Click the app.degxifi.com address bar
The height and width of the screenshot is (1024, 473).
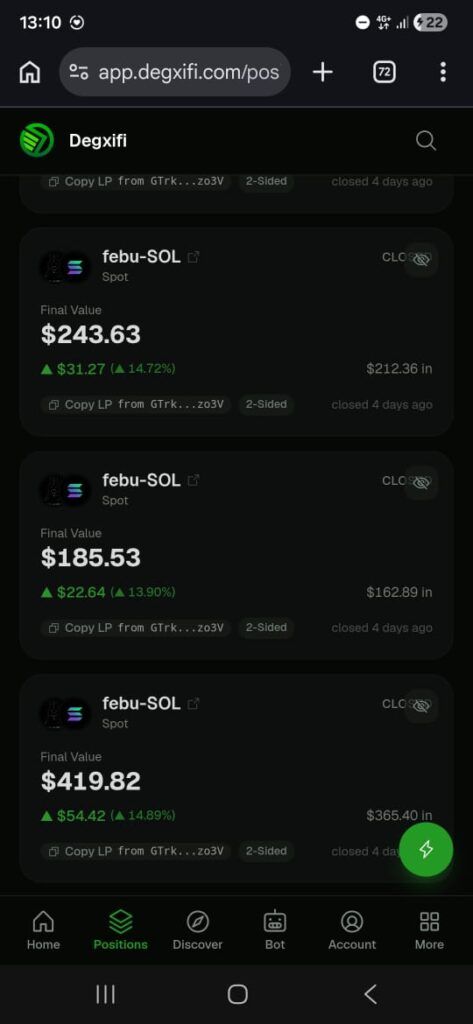click(x=175, y=72)
